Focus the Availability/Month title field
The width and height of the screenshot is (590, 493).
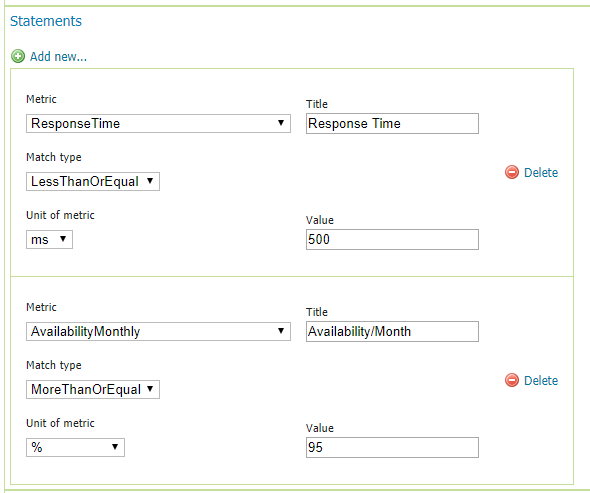click(392, 331)
